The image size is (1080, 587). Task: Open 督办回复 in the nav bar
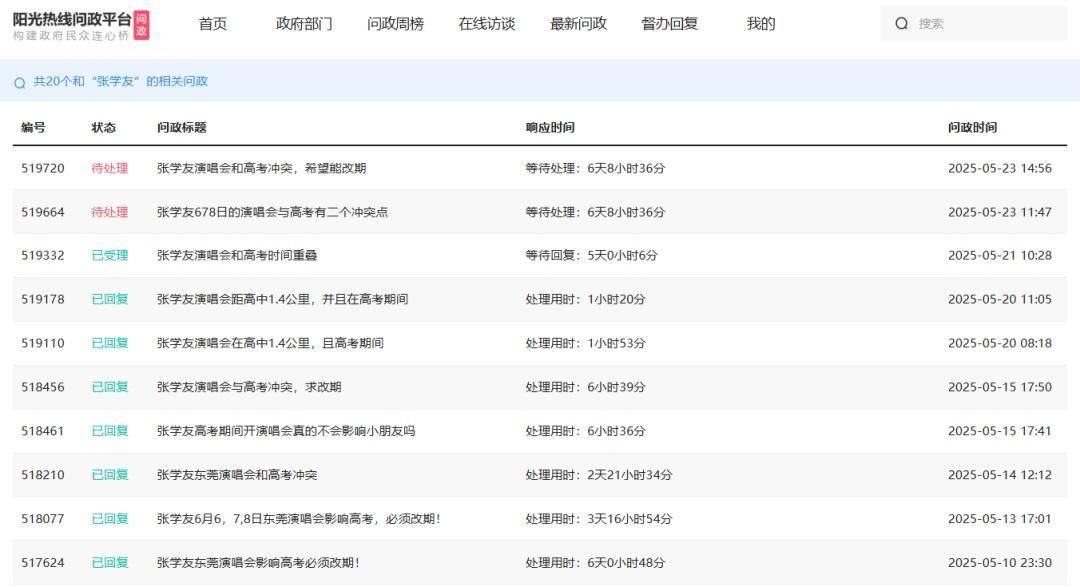(669, 23)
